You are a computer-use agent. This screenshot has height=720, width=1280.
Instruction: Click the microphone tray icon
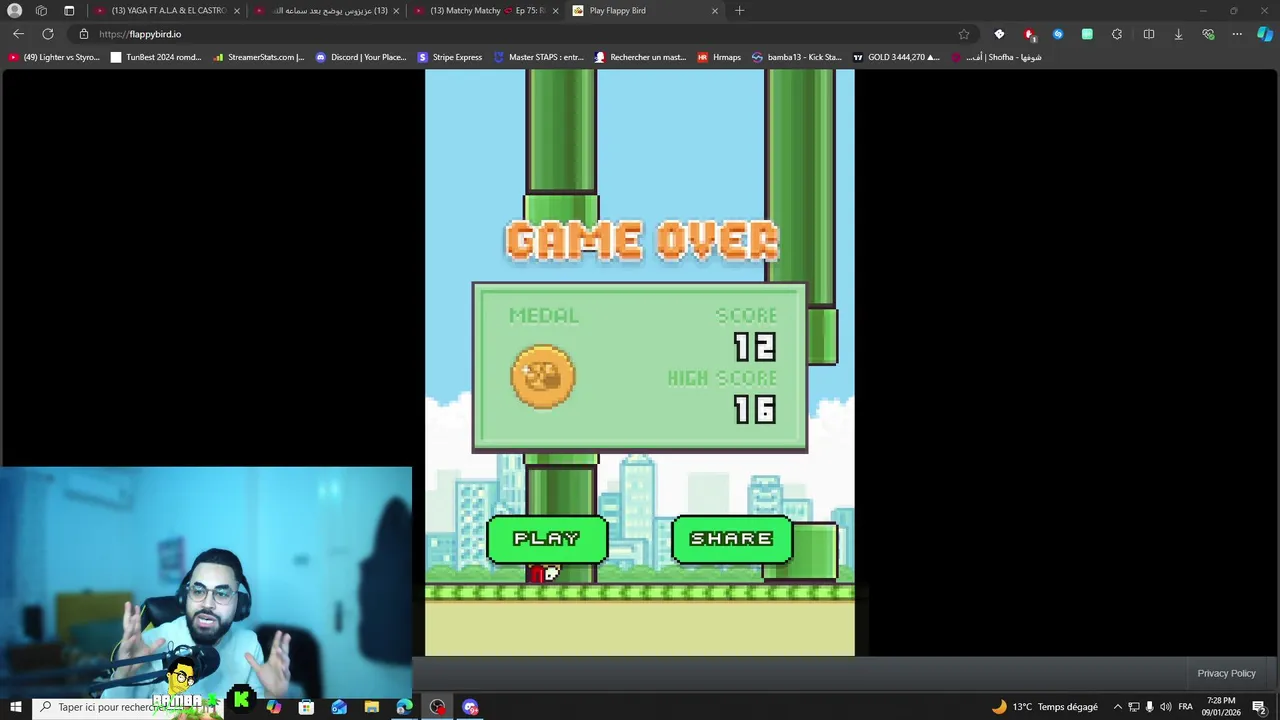coord(1149,707)
